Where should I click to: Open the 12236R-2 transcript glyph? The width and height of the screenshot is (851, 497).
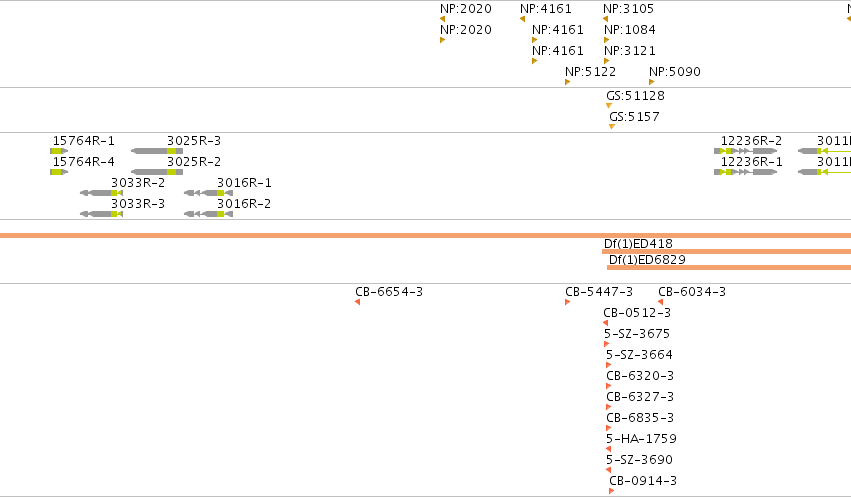pyautogui.click(x=746, y=151)
